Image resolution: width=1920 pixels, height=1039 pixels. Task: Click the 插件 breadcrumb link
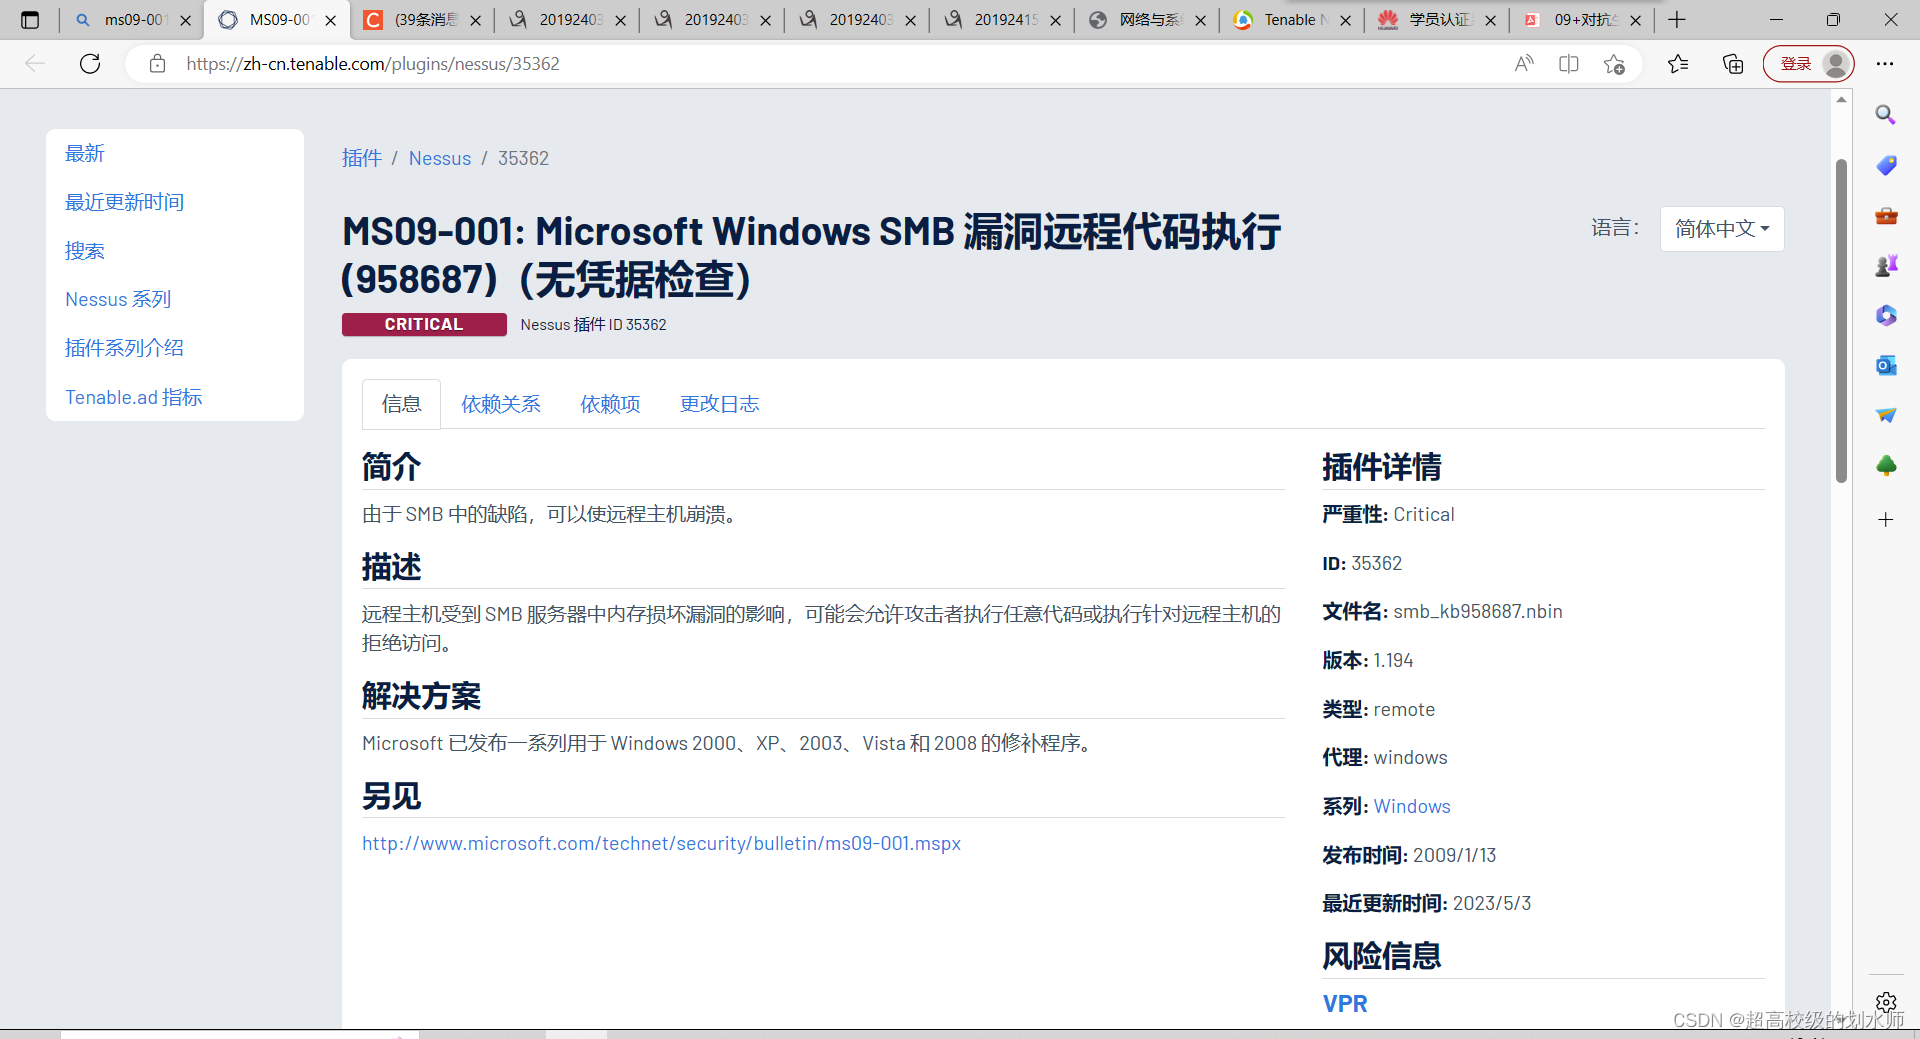pos(362,158)
